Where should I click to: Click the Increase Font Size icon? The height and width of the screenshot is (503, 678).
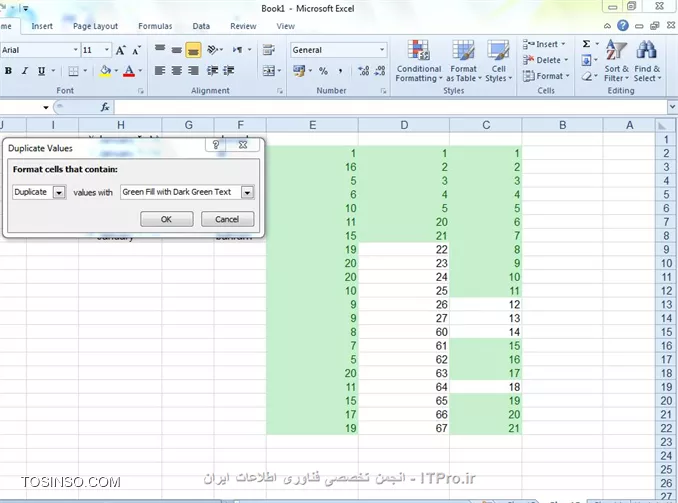point(121,50)
